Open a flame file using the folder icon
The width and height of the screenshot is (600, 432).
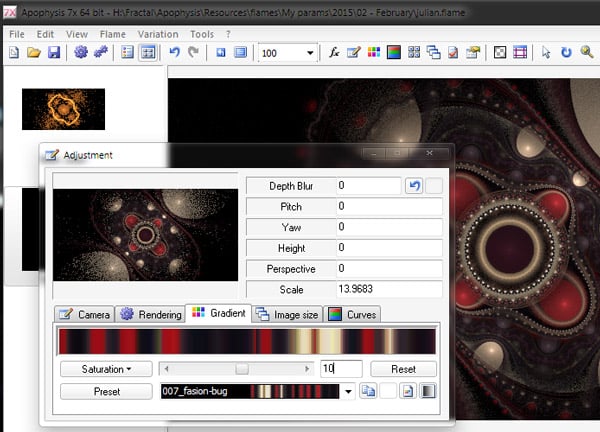coord(34,52)
